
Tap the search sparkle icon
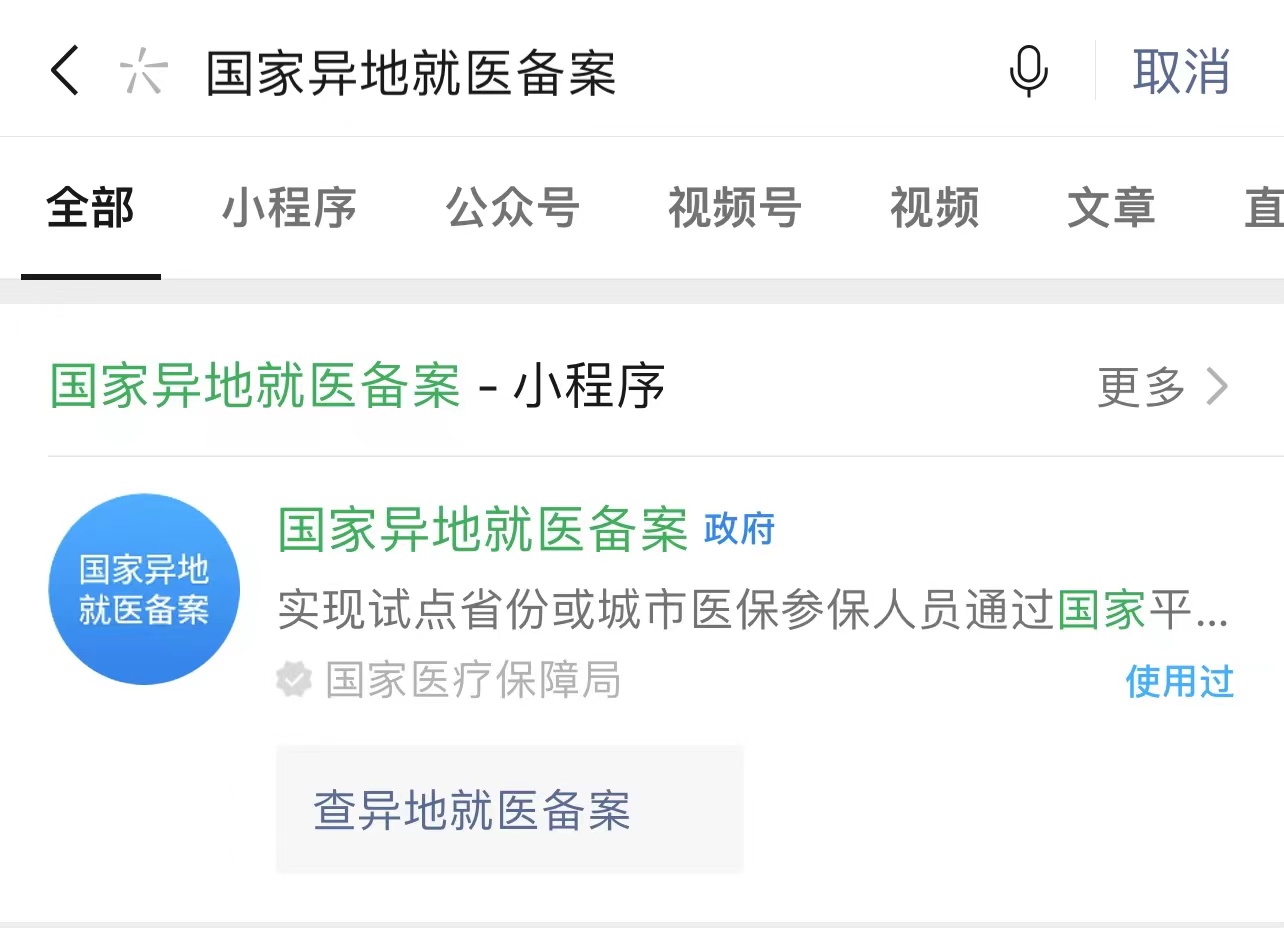143,72
